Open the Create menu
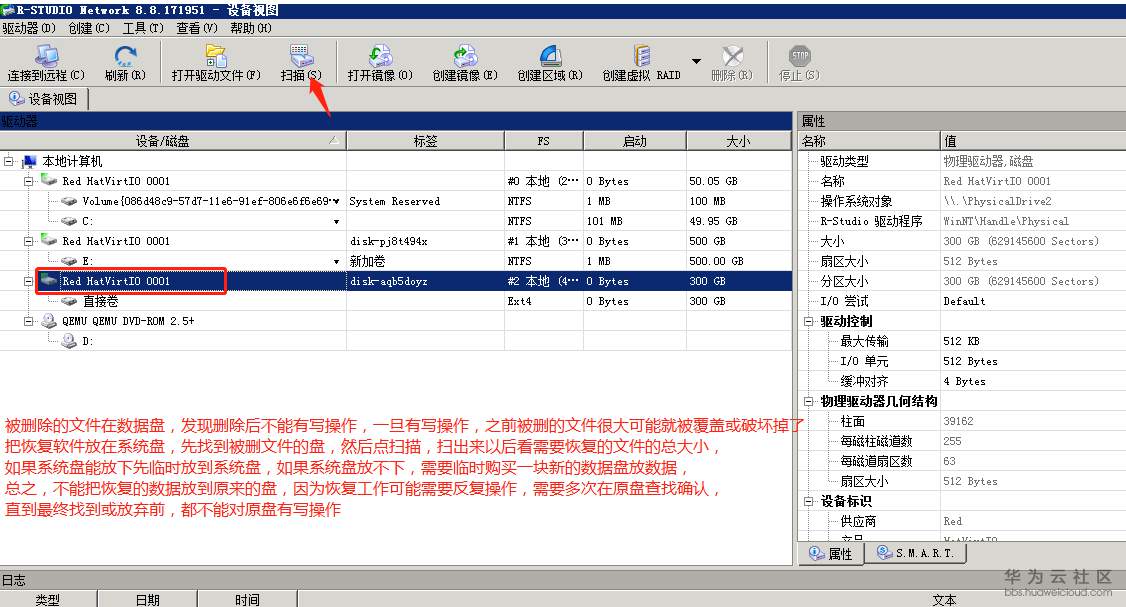Image resolution: width=1126 pixels, height=607 pixels. tap(89, 28)
